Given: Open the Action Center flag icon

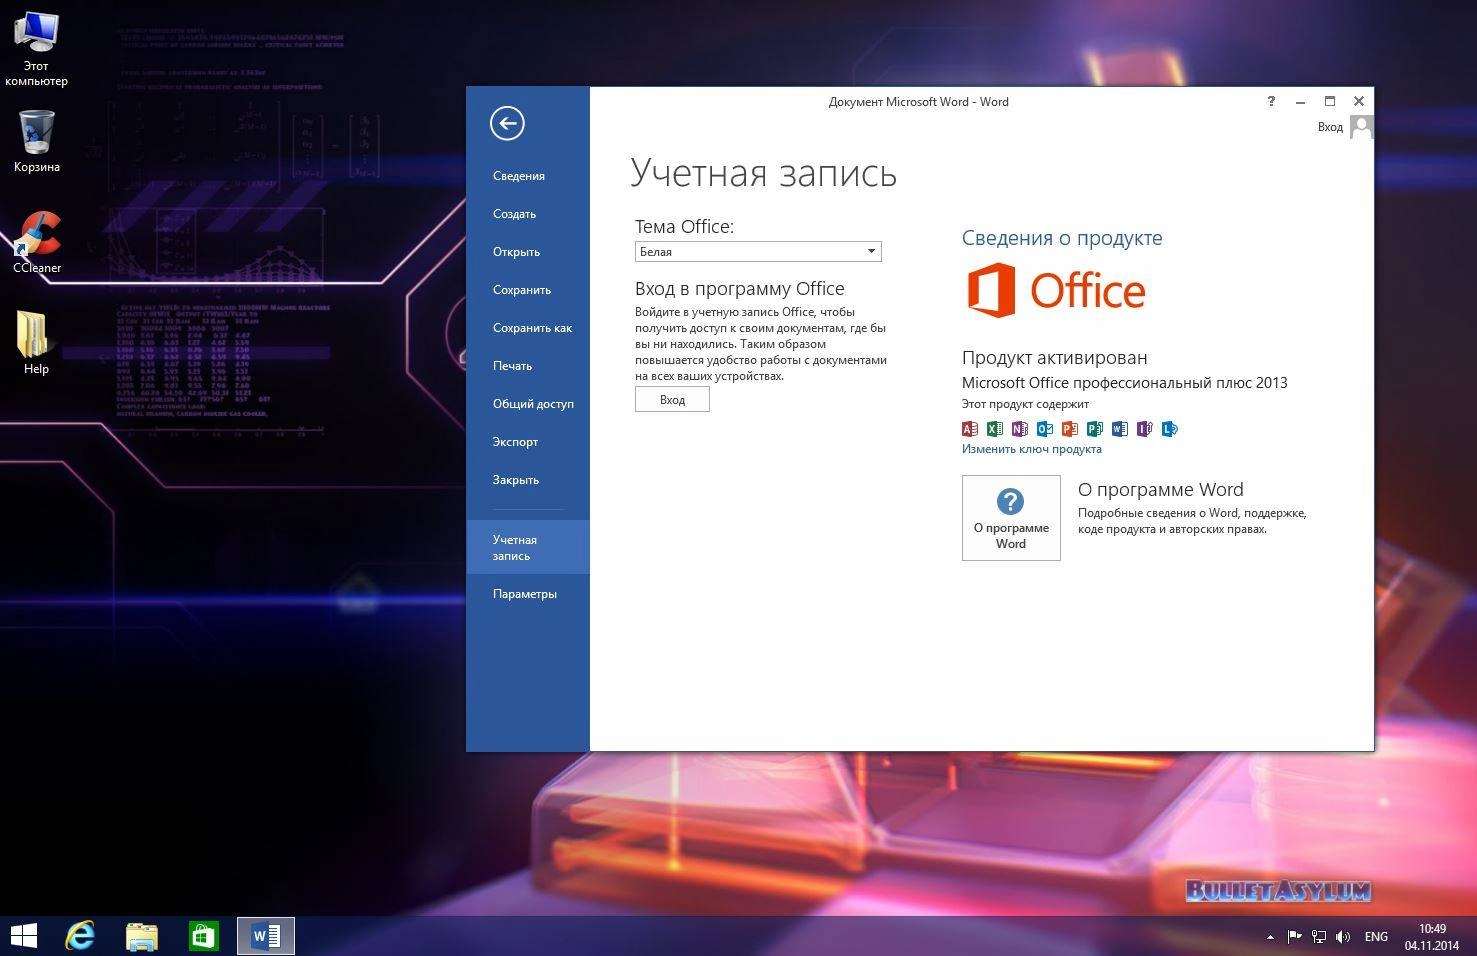Looking at the screenshot, I should click(x=1295, y=937).
